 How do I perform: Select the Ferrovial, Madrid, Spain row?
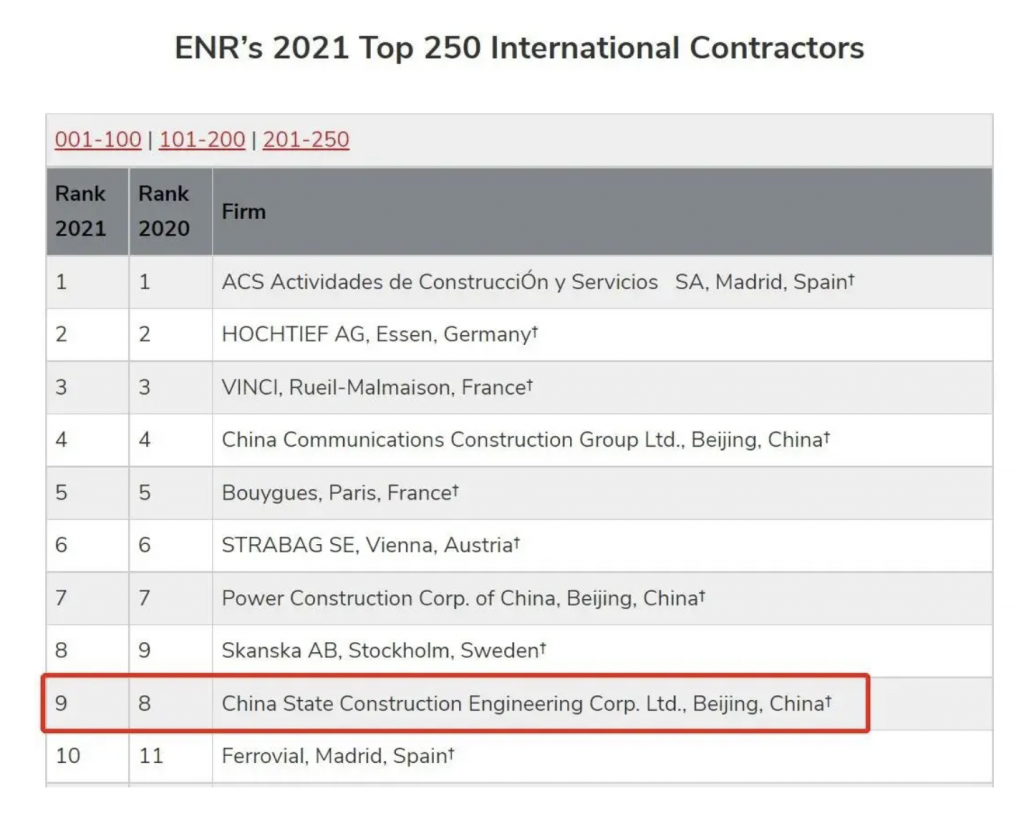(x=519, y=757)
